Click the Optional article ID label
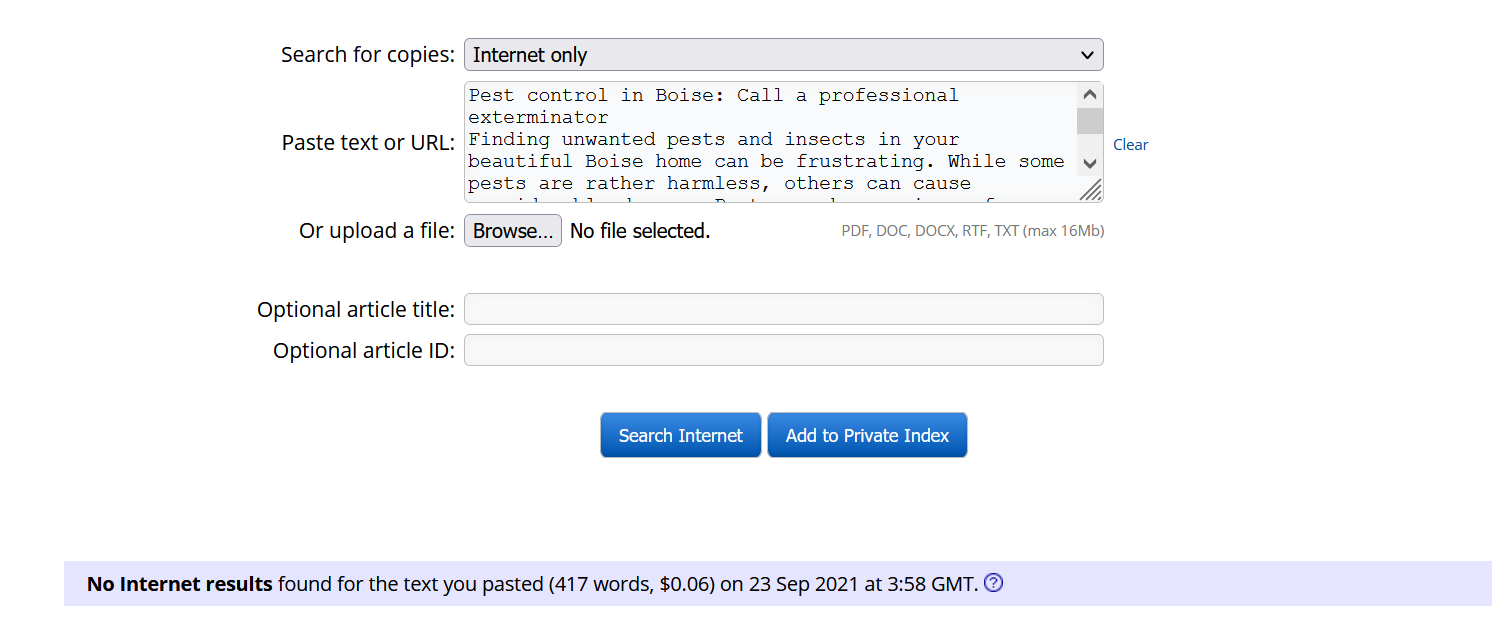Viewport: 1492px width, 622px height. click(364, 351)
